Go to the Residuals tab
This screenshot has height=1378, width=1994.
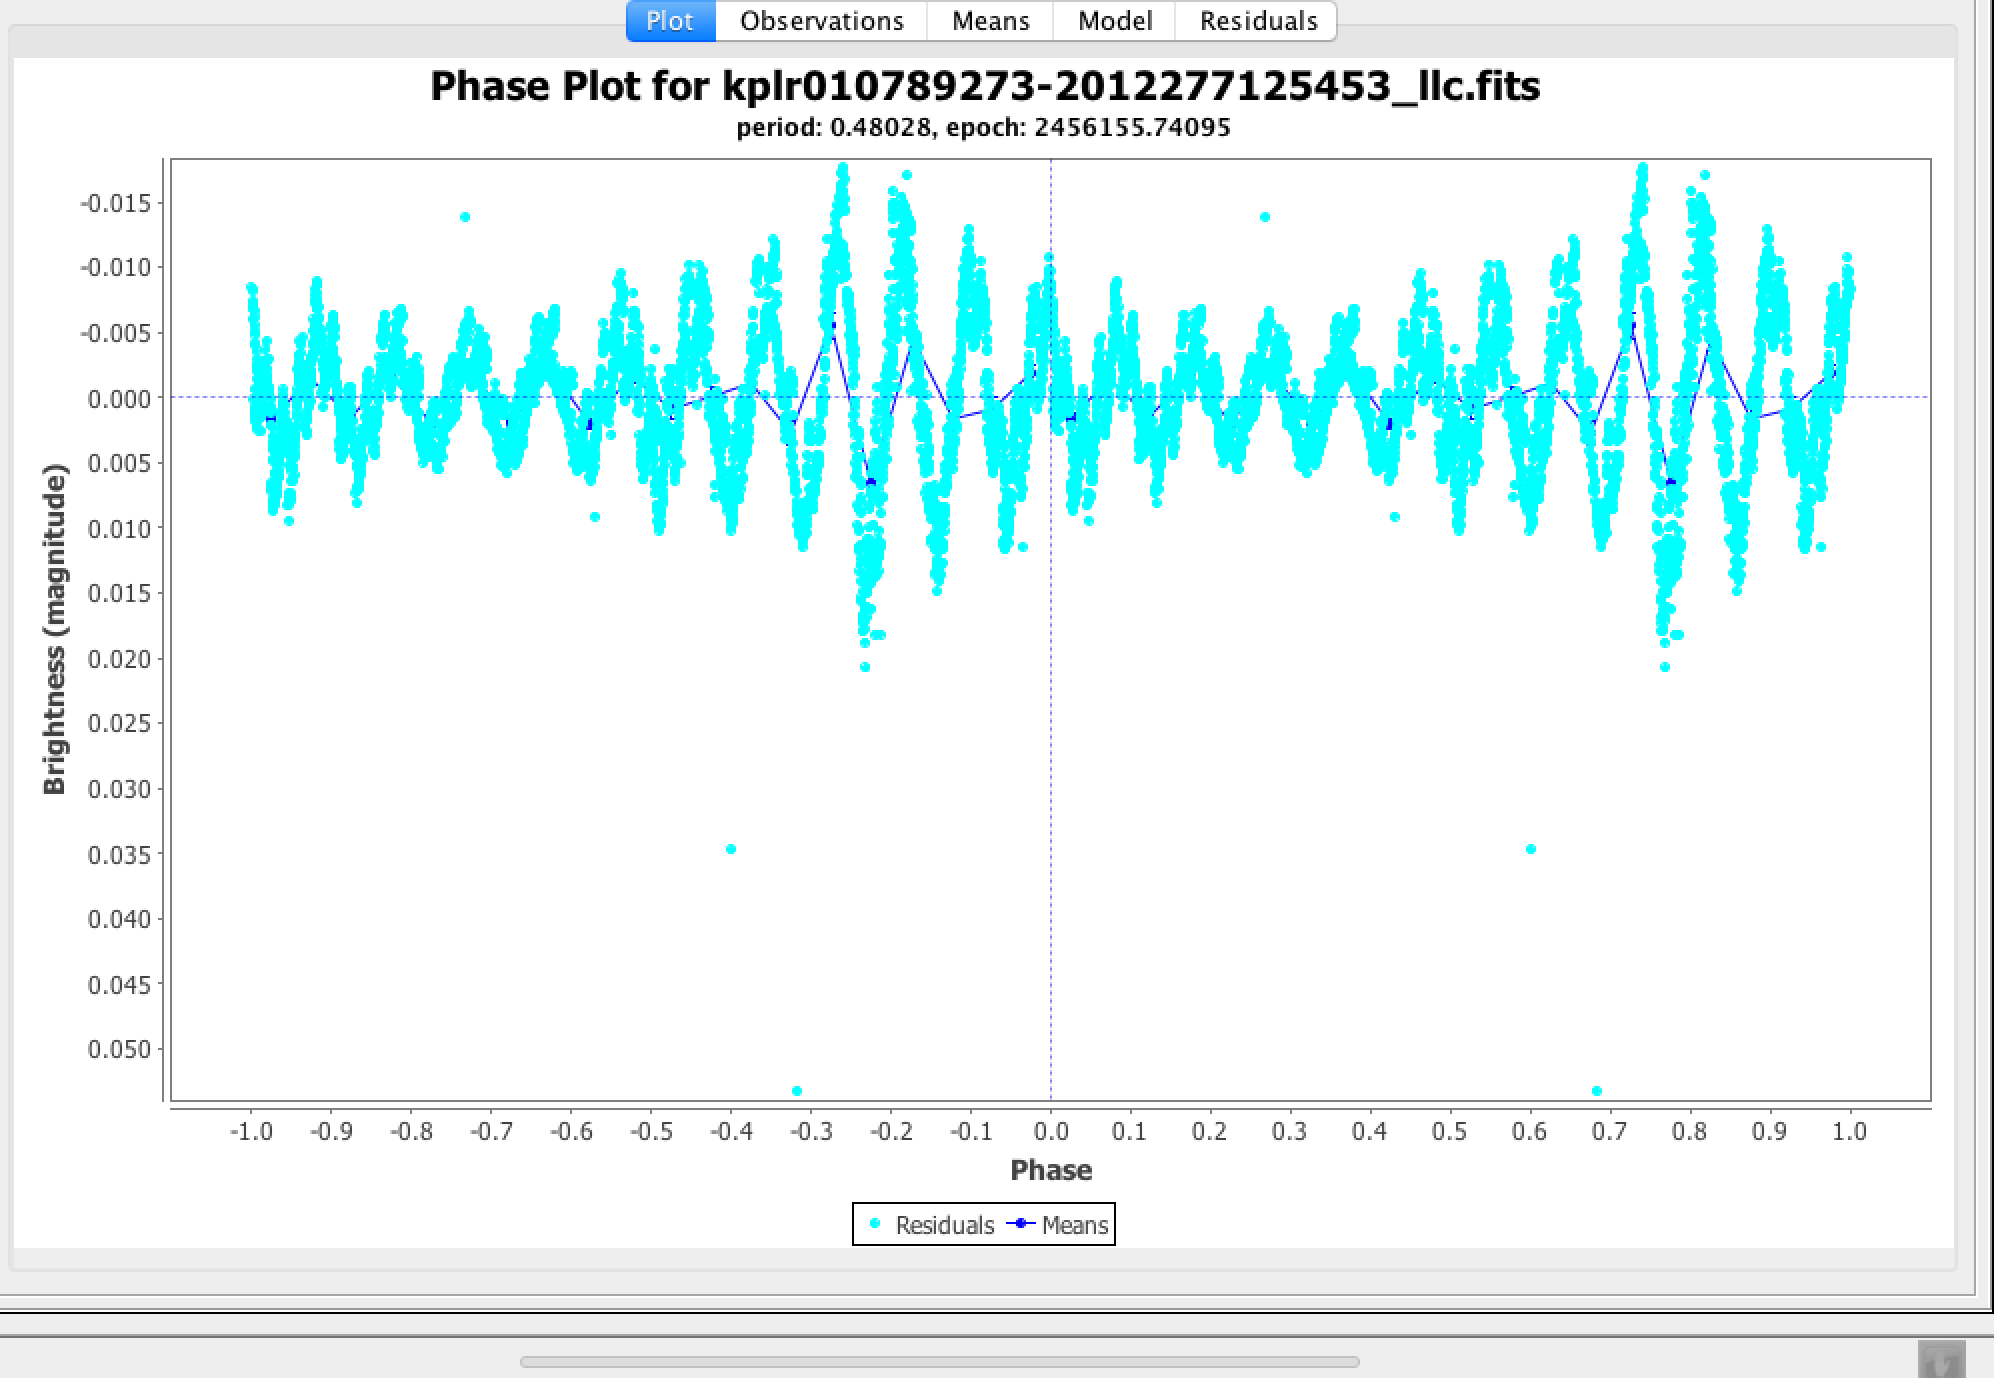coord(1258,21)
